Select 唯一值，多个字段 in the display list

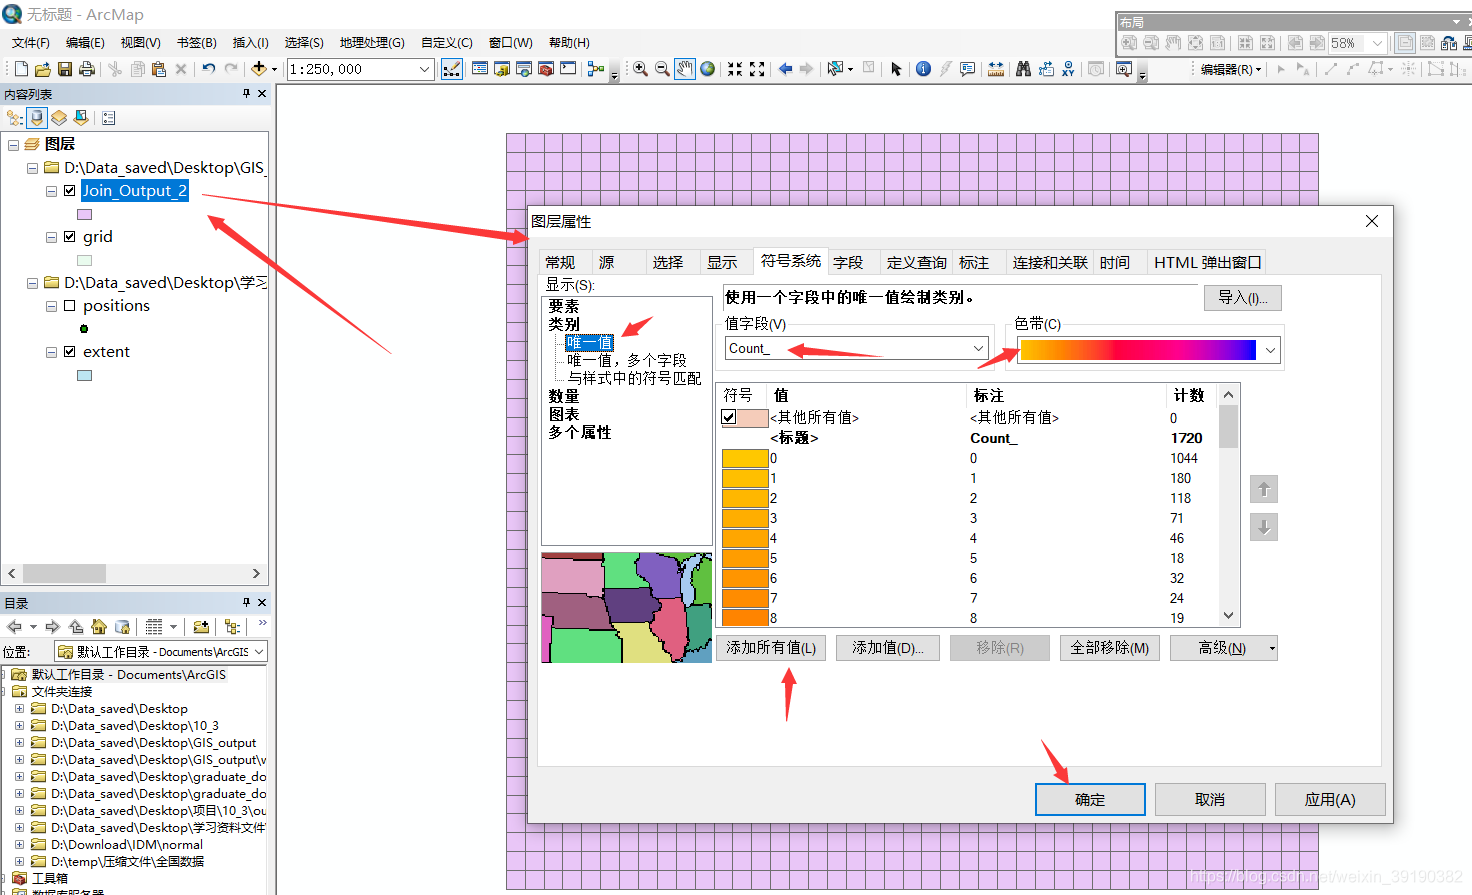coord(627,360)
